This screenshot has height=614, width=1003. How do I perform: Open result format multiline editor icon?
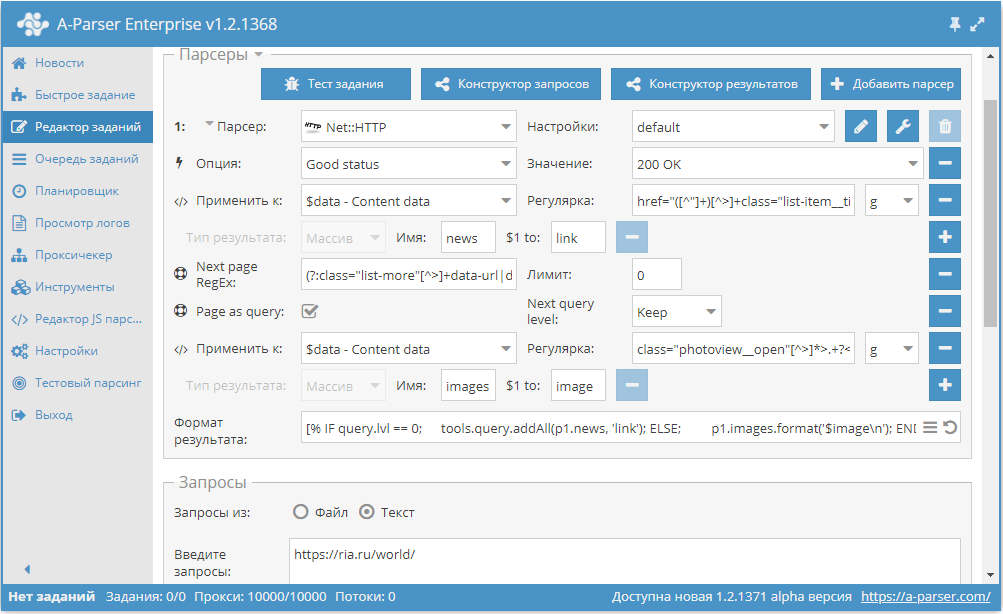click(x=930, y=428)
